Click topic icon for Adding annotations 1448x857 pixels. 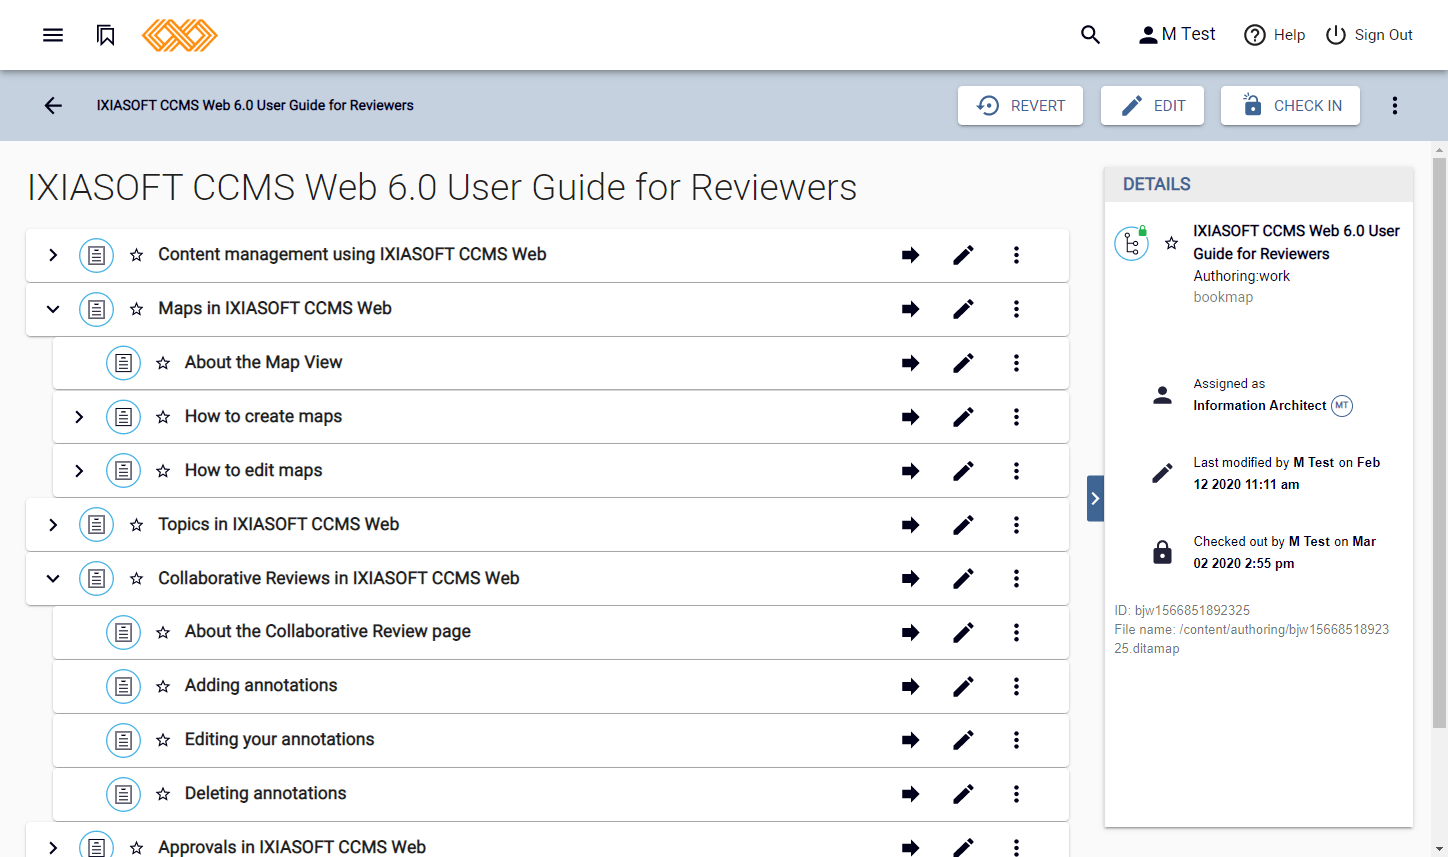point(123,686)
